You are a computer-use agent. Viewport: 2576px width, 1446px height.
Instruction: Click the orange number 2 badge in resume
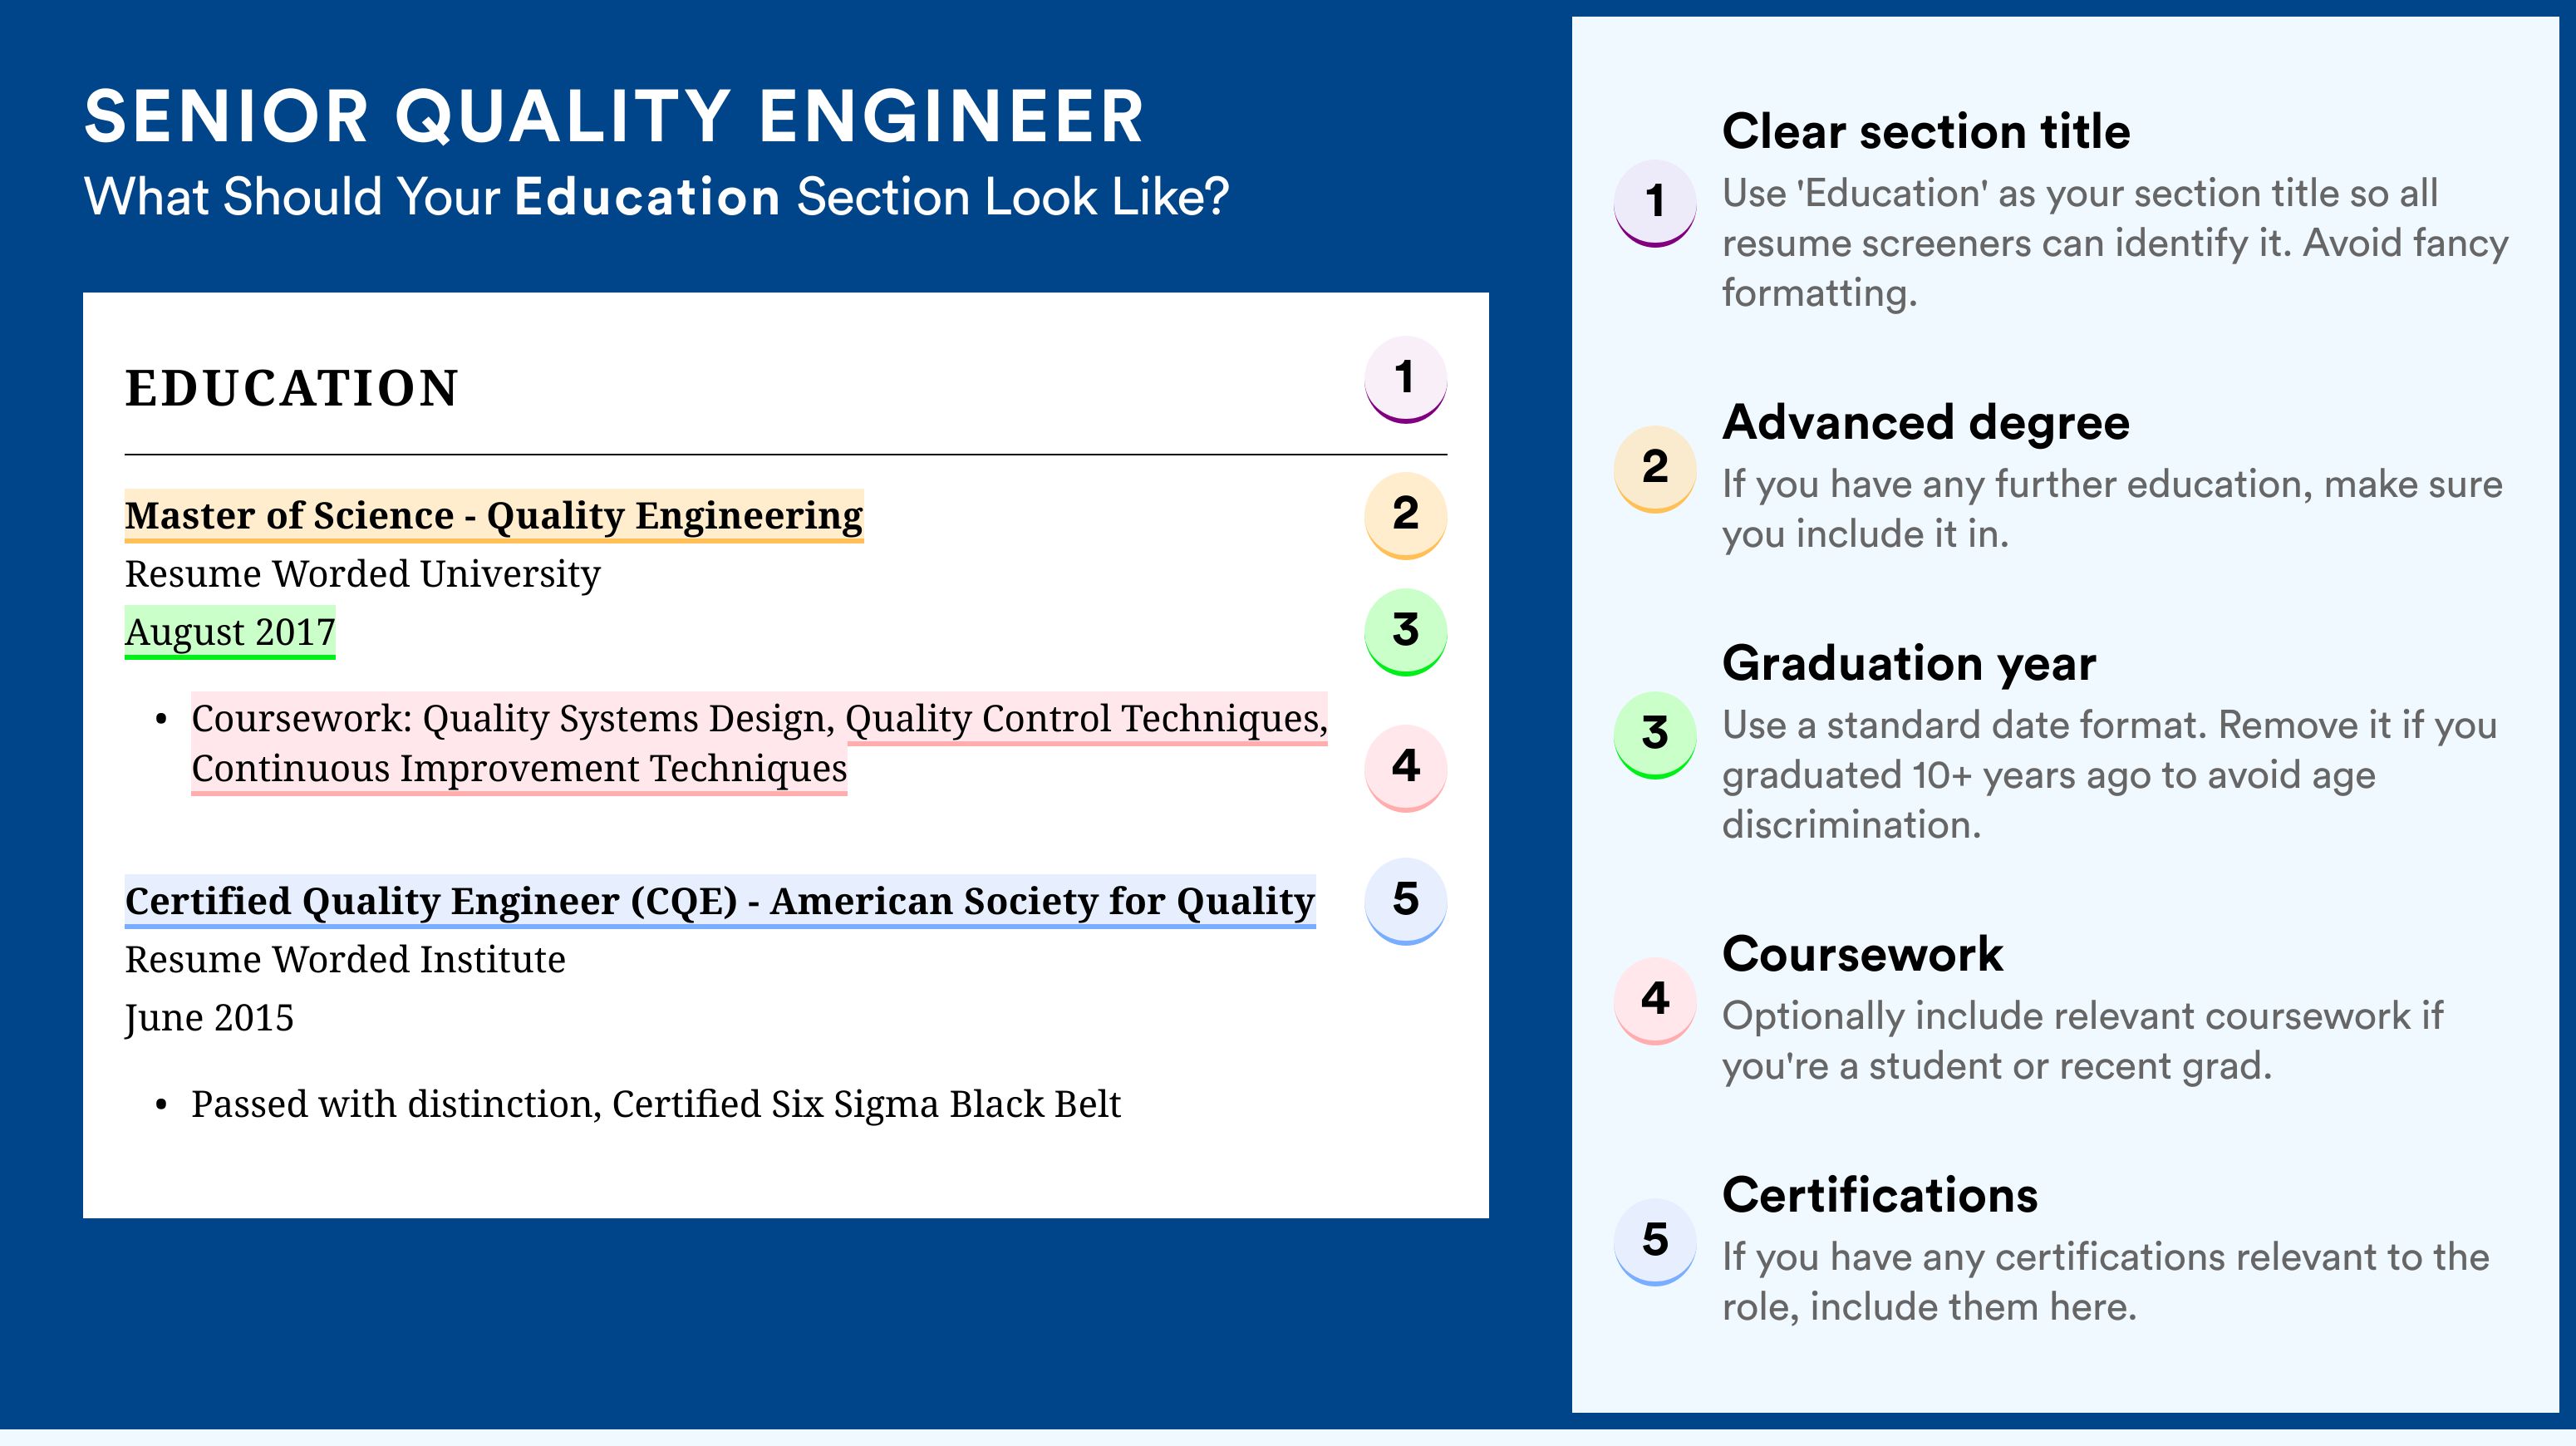[x=1405, y=515]
